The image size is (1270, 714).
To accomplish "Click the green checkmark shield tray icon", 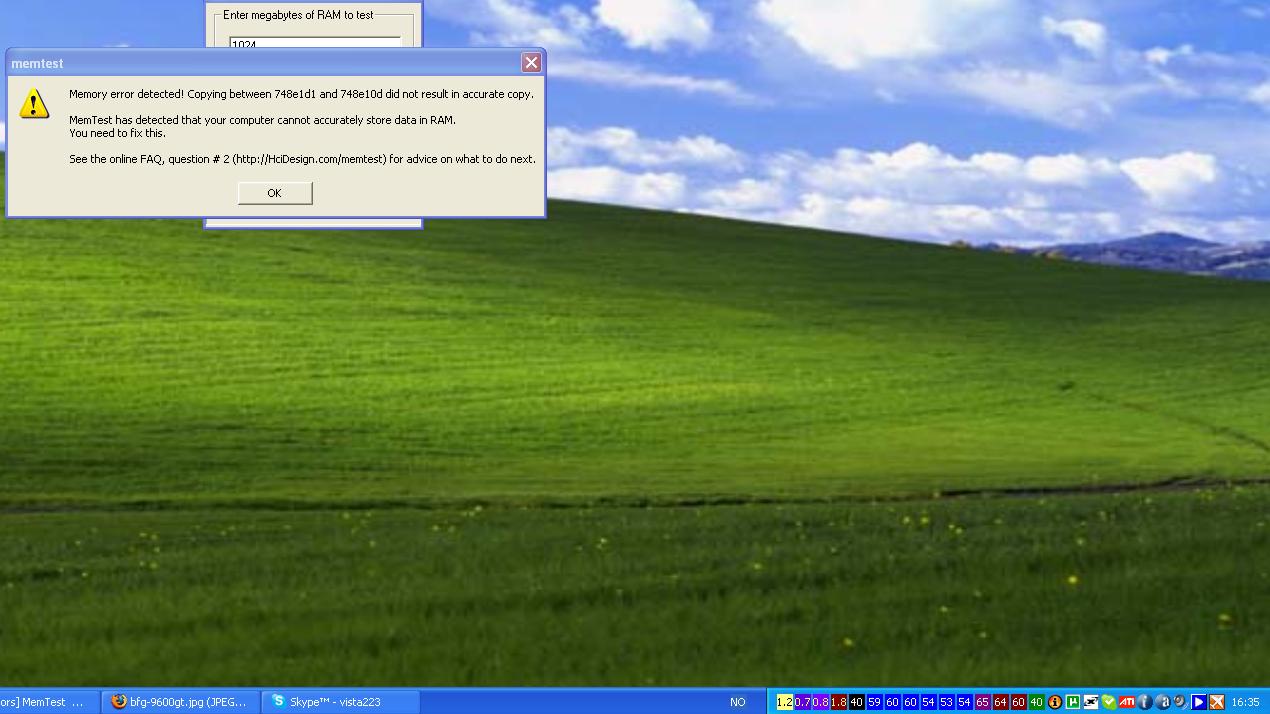I will click(1108, 702).
